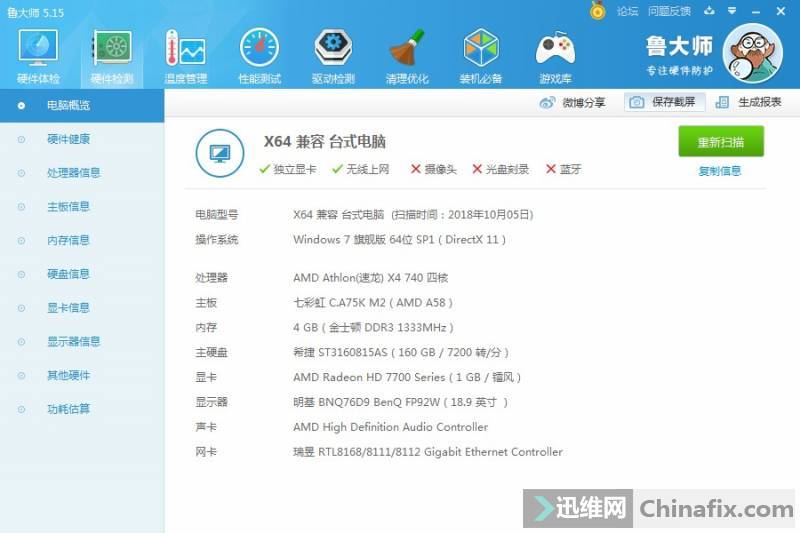Open the 论坛 forum link
Image resolution: width=800 pixels, height=533 pixels.
pos(627,11)
